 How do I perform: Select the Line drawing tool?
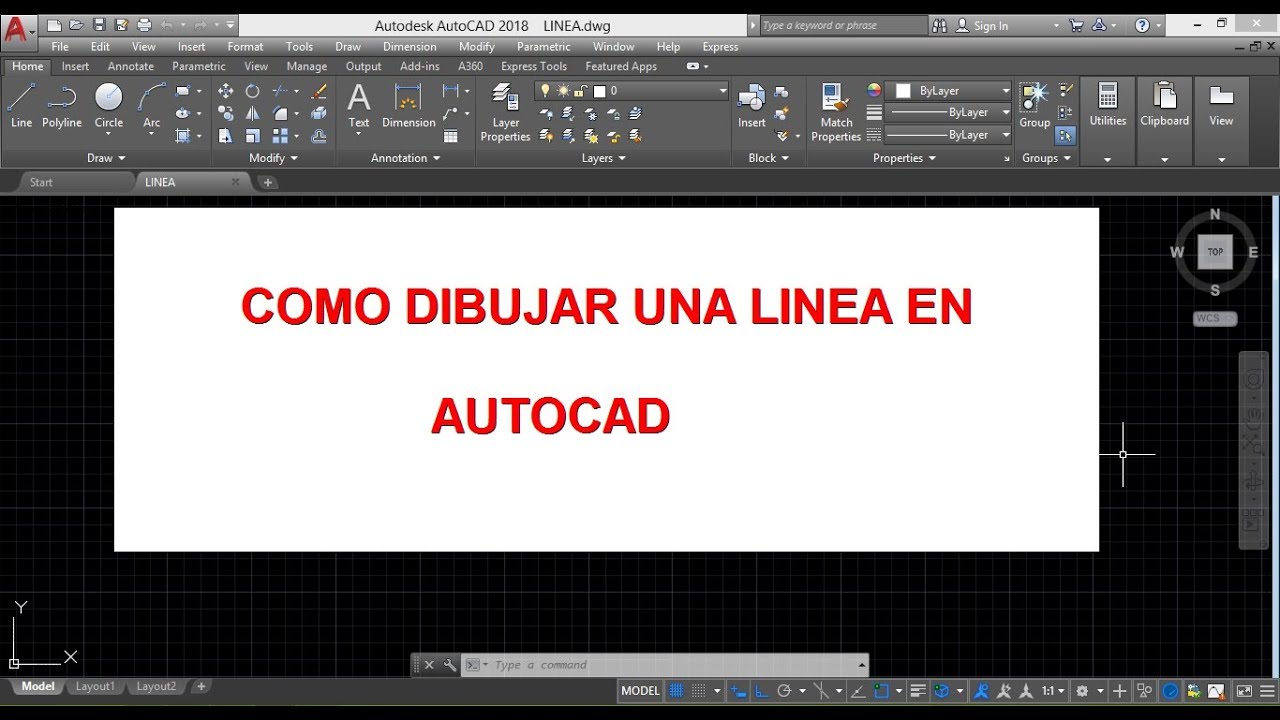pos(21,106)
